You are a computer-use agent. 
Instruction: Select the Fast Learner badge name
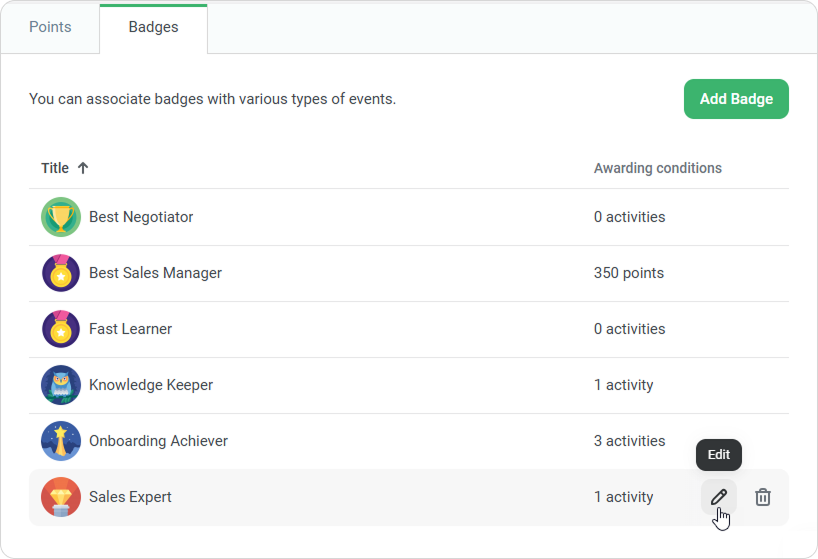pyautogui.click(x=130, y=329)
